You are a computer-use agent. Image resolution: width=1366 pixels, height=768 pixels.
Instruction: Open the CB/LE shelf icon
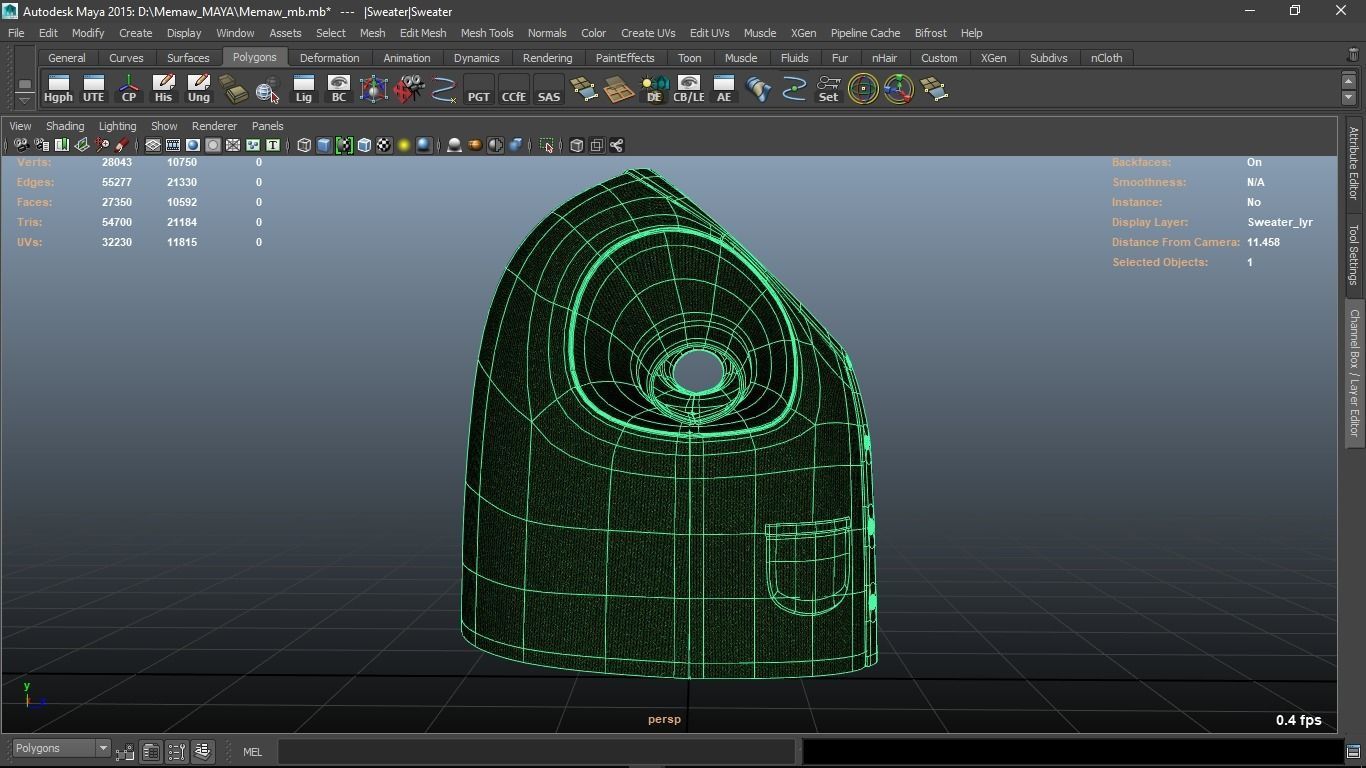(689, 89)
